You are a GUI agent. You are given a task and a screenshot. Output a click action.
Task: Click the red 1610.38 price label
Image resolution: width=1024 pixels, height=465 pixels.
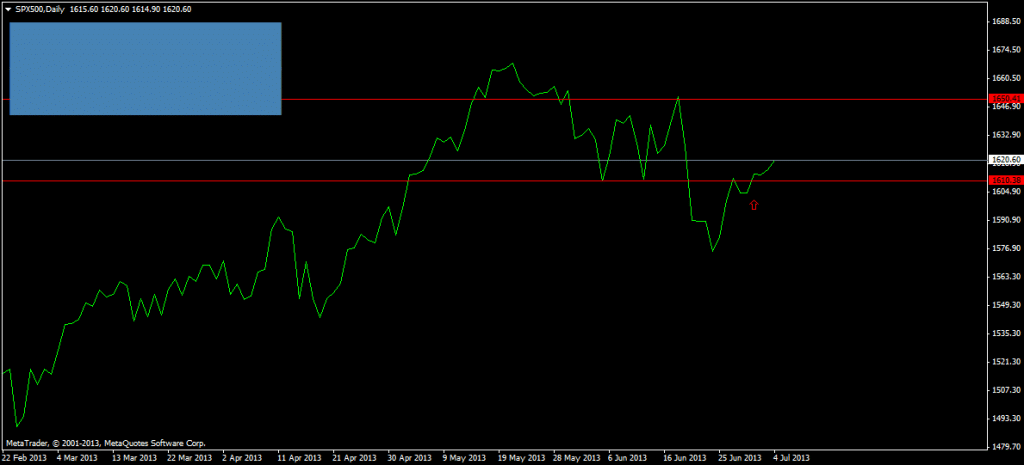pyautogui.click(x=1006, y=180)
